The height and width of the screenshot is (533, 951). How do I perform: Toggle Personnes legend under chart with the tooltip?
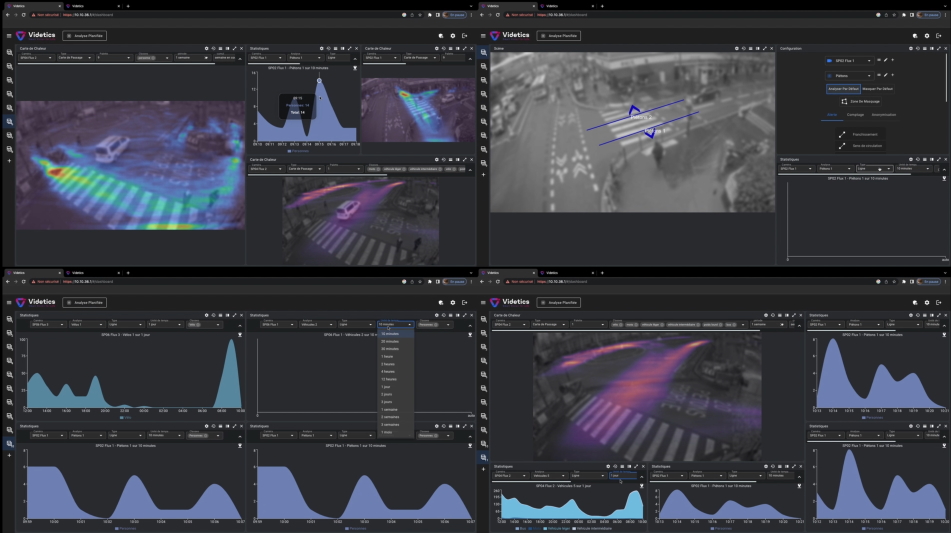tap(298, 150)
